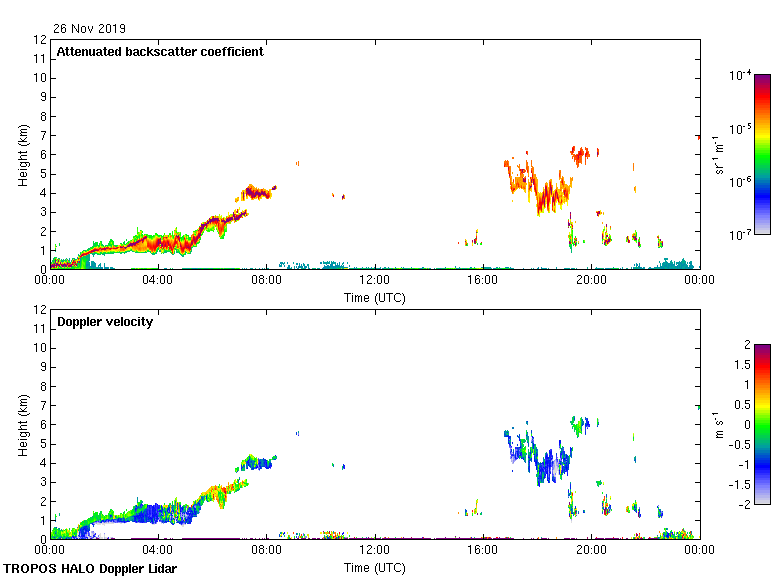
Task: Click Time (UTC) label under the Doppler plot
Action: coord(374,568)
